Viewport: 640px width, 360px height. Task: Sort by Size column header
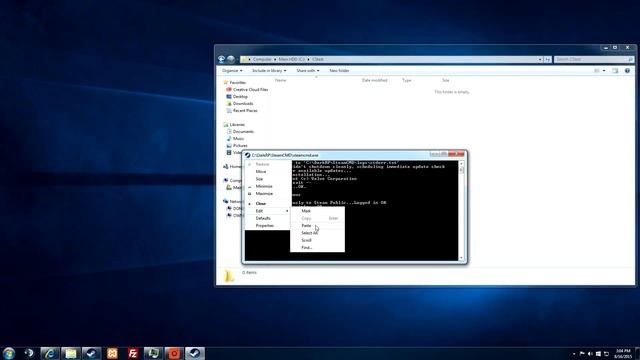pyautogui.click(x=445, y=80)
